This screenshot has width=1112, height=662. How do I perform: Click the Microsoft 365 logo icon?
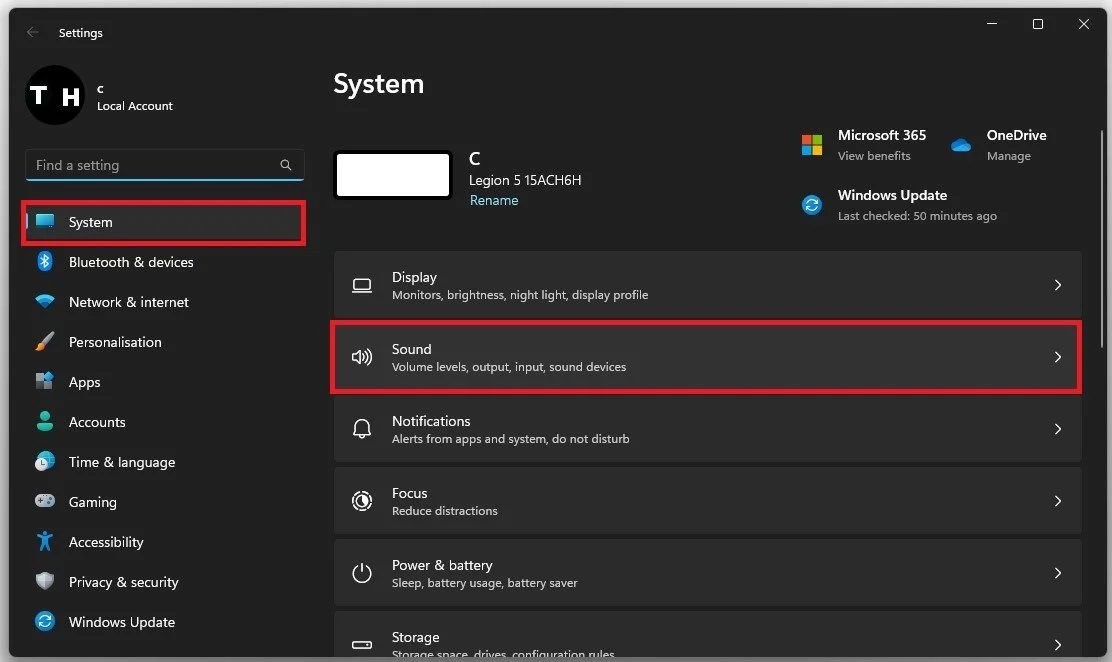[812, 145]
